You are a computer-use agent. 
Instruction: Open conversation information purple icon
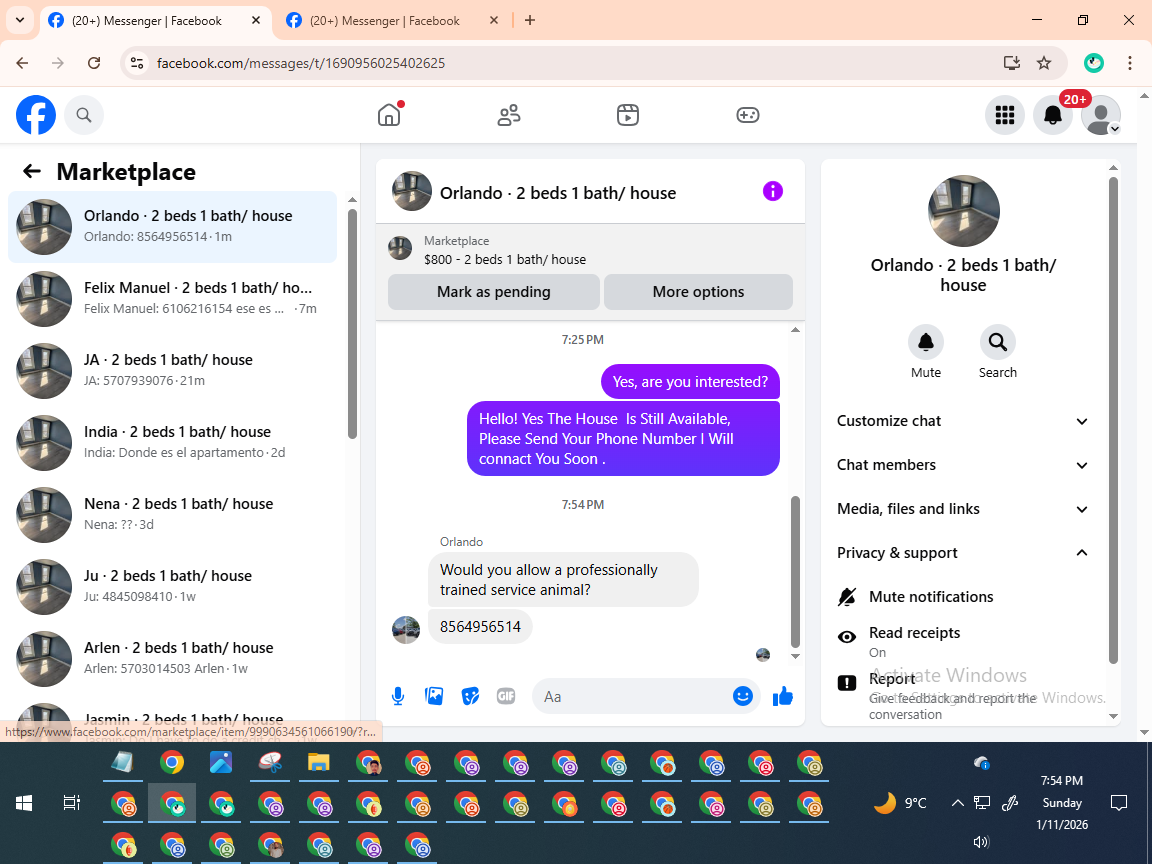point(773,191)
